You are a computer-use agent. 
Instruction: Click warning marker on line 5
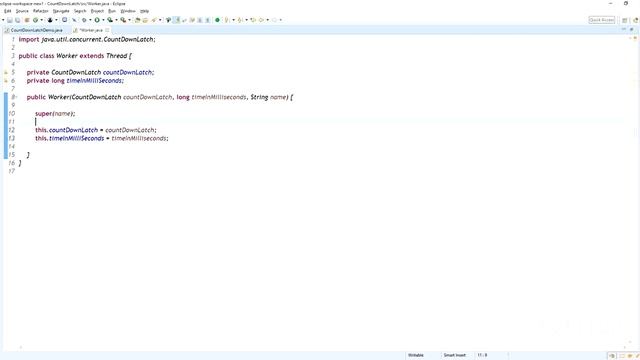tap(6, 72)
